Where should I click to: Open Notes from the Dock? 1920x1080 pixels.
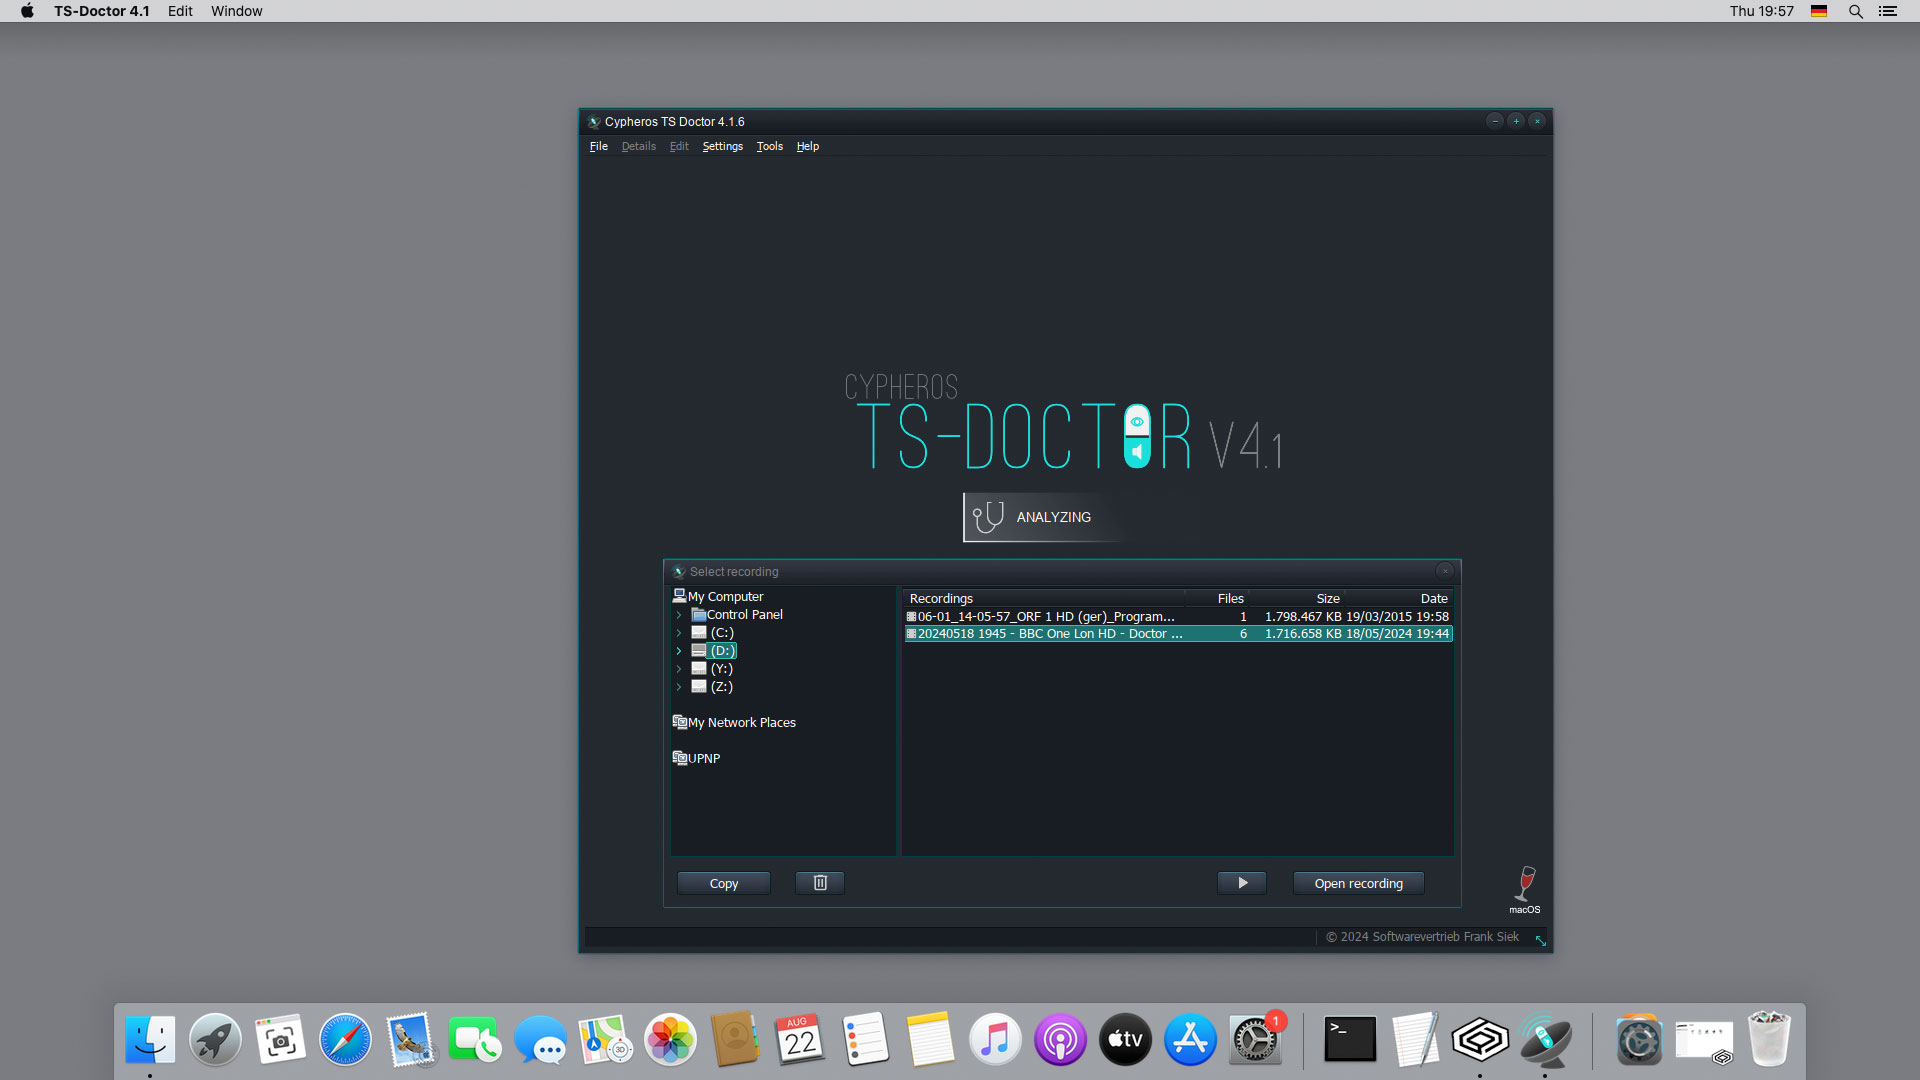click(930, 1040)
